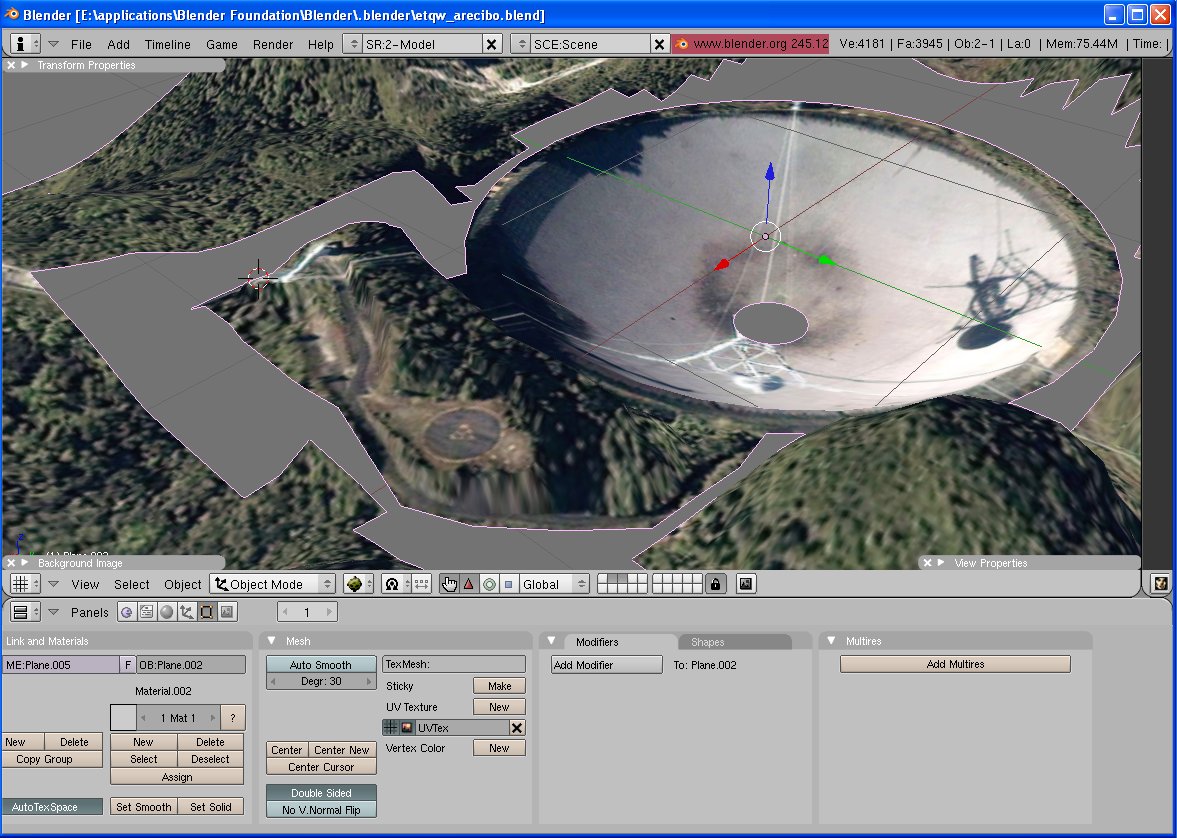This screenshot has height=838, width=1177.
Task: Open the Object Mode dropdown
Action: pos(273,584)
